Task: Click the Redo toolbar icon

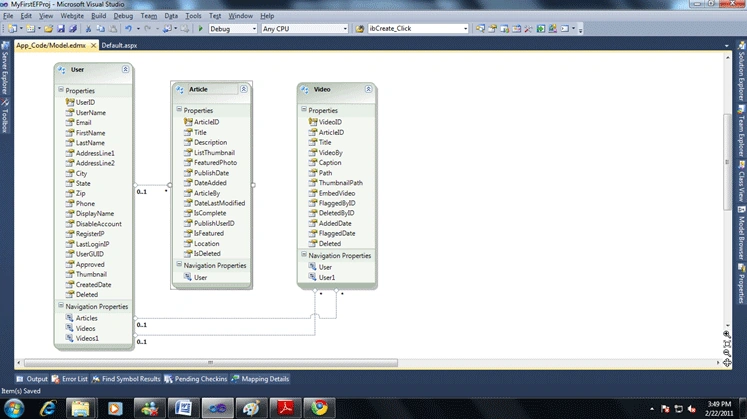Action: coord(148,29)
